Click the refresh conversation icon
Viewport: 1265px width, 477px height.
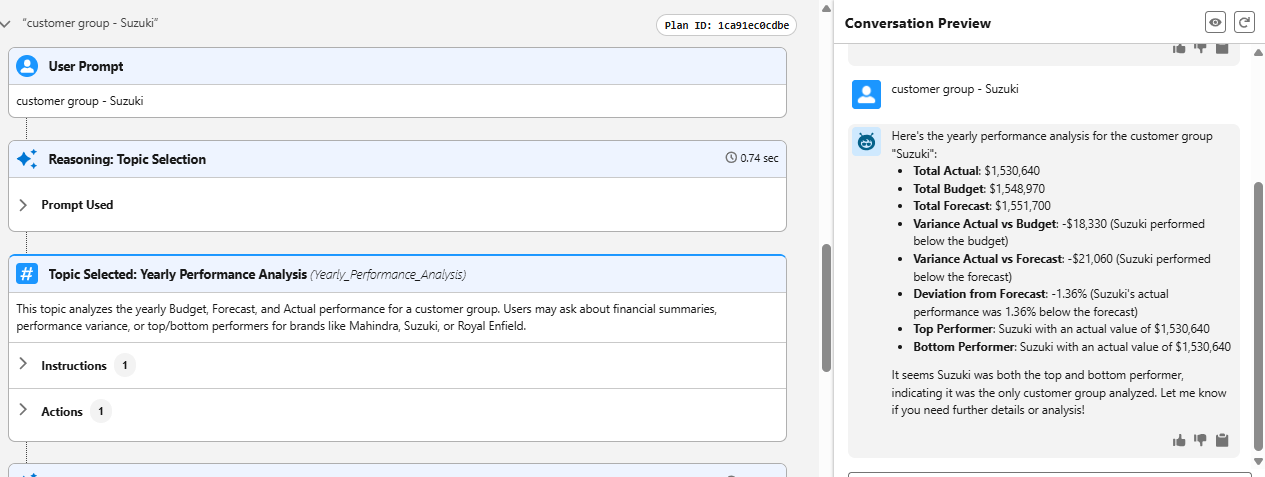point(1244,22)
